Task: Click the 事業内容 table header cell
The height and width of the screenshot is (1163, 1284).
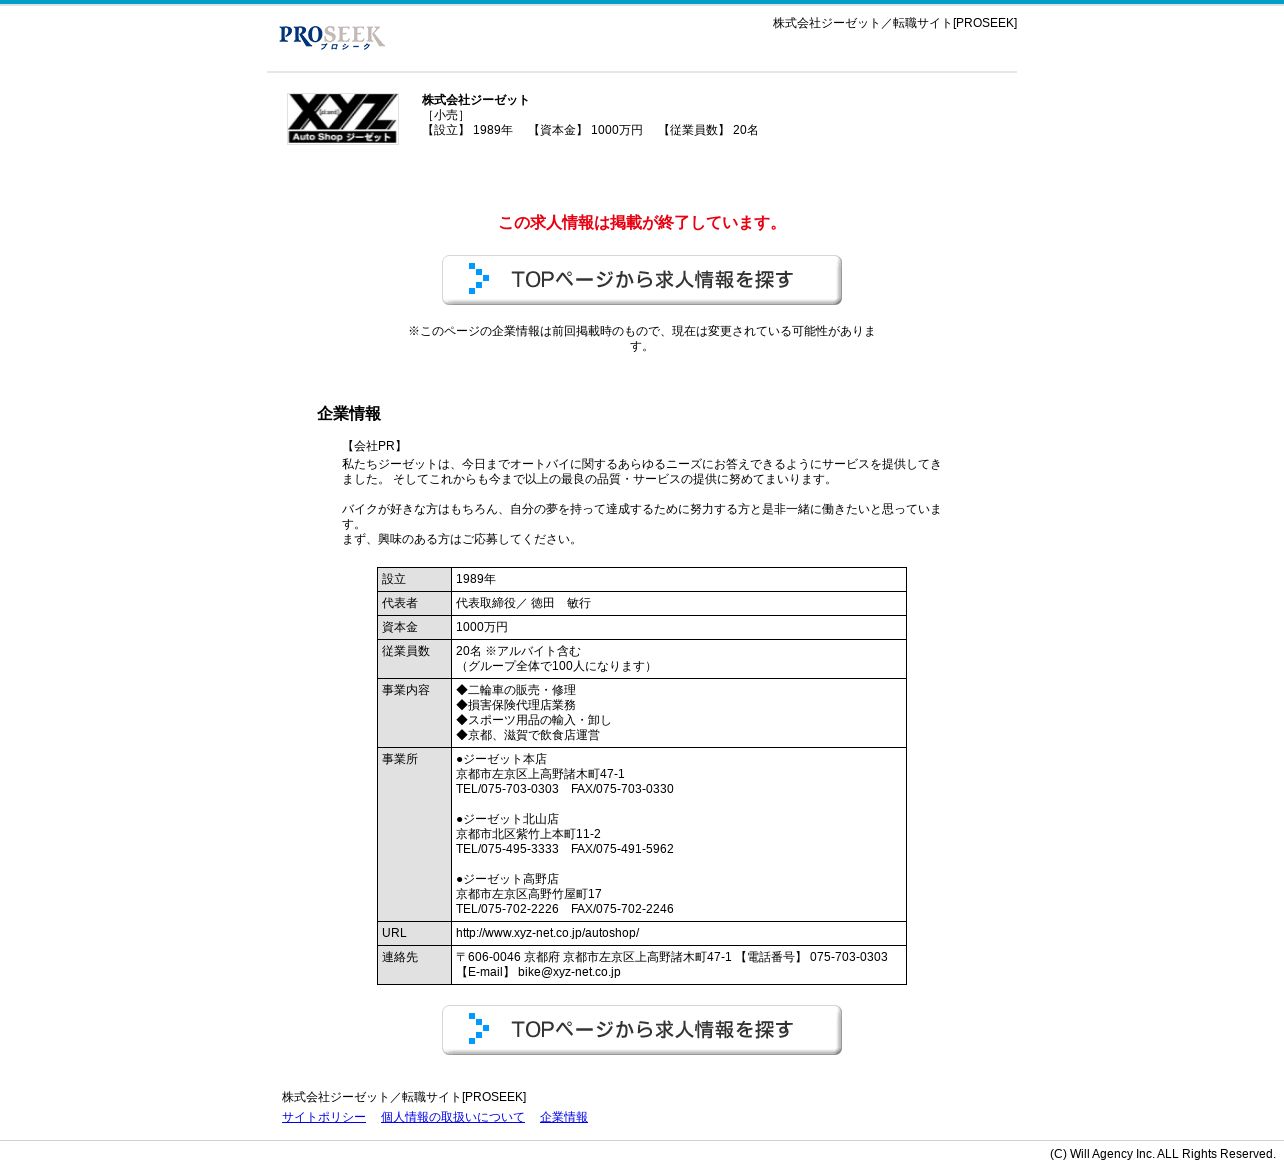Action: pos(414,713)
